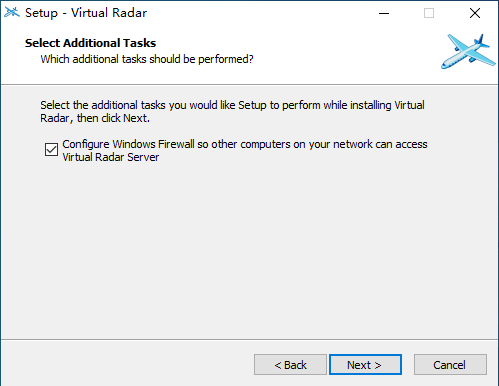Click the instruction paragraph about additional tasks
499x386 pixels.
tap(232, 111)
